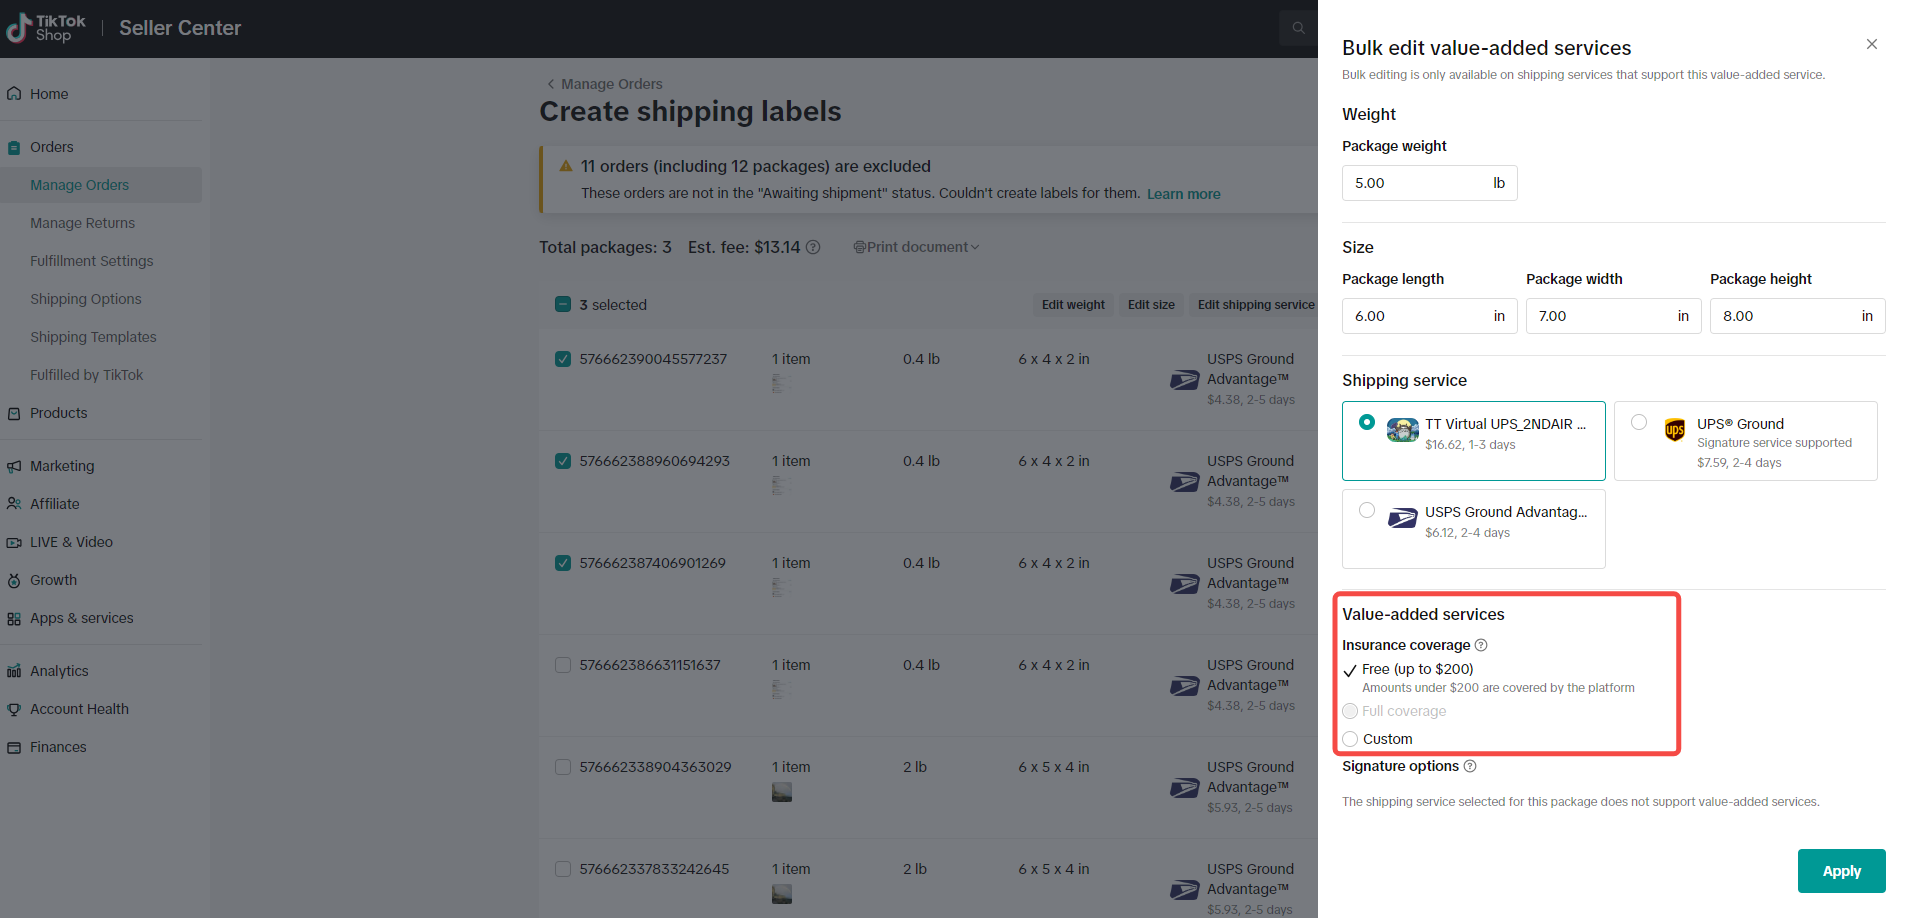Close the bulk edit panel

[x=1871, y=44]
